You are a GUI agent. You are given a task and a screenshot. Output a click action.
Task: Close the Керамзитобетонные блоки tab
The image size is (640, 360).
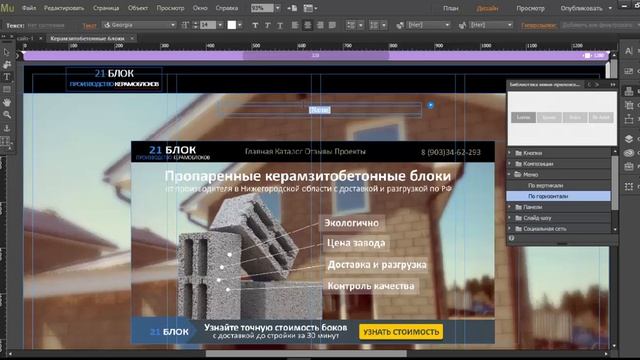tap(132, 38)
